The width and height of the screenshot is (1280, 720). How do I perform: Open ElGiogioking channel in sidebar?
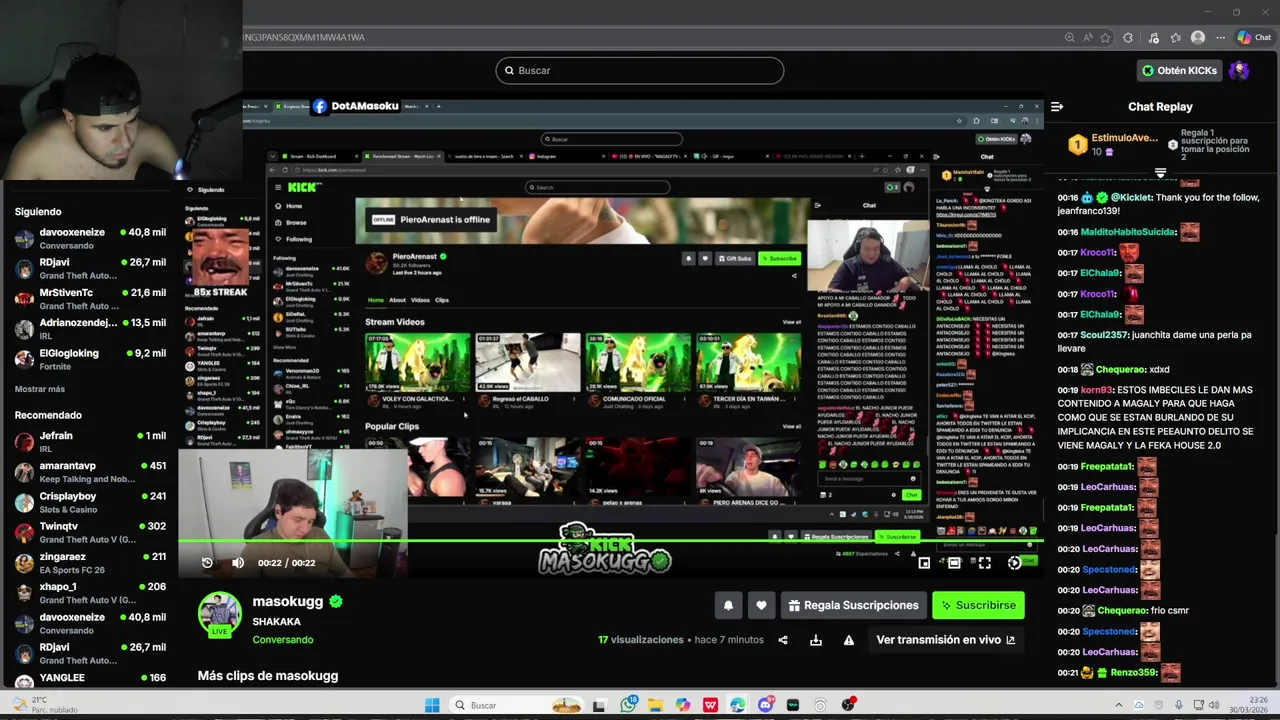90,359
